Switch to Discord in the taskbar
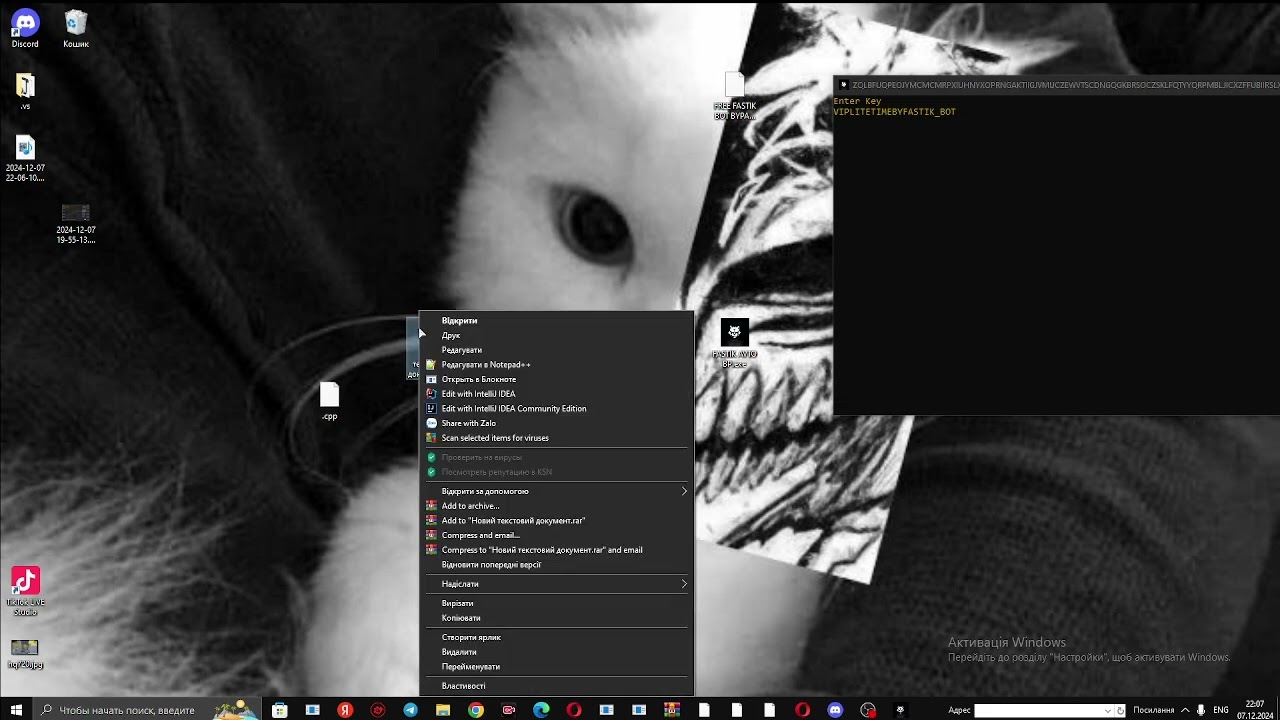 (835, 710)
